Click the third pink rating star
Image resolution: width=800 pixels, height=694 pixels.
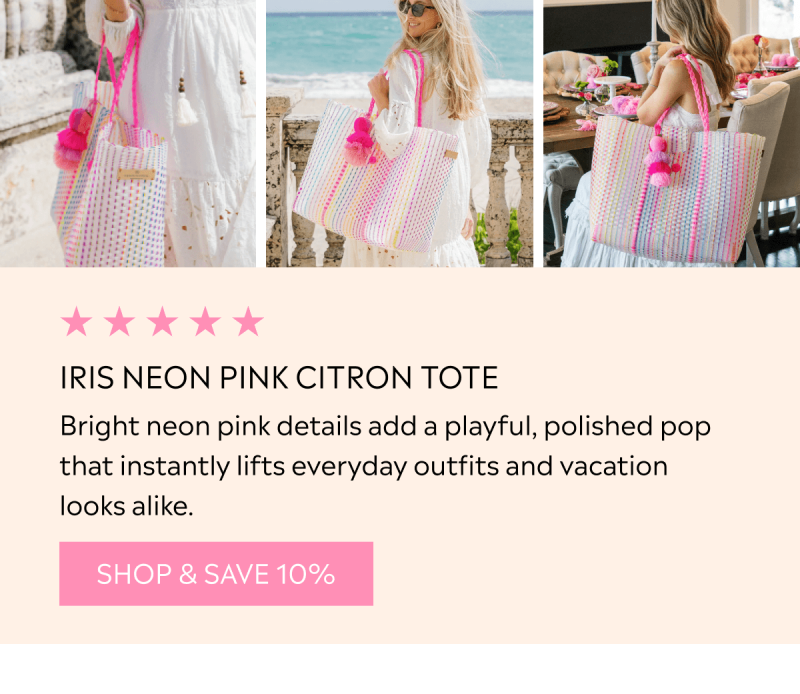tap(162, 321)
